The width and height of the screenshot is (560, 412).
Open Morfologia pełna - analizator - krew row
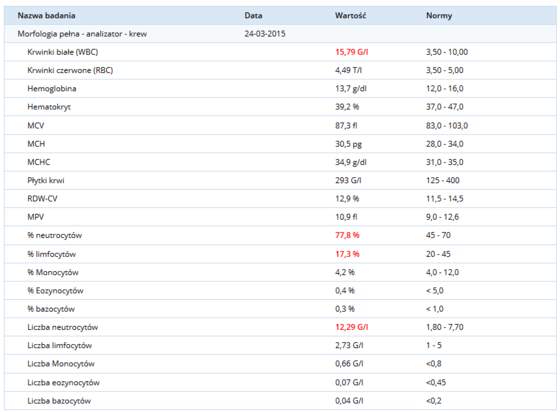(x=280, y=34)
